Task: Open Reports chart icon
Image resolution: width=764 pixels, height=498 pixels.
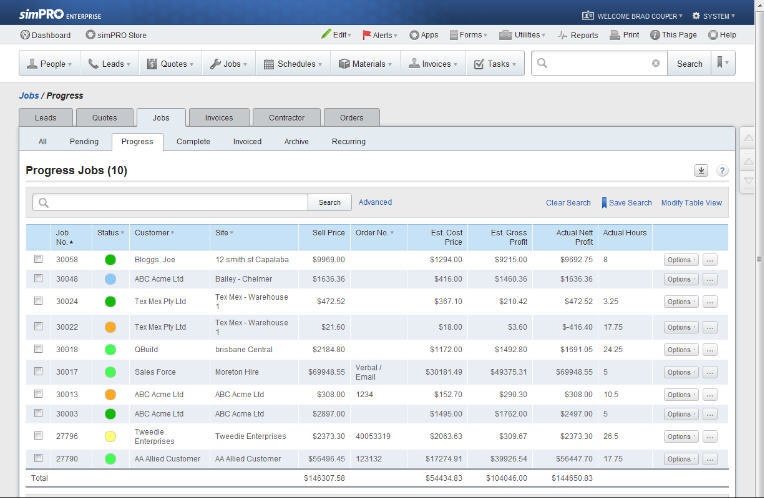Action: (562, 35)
